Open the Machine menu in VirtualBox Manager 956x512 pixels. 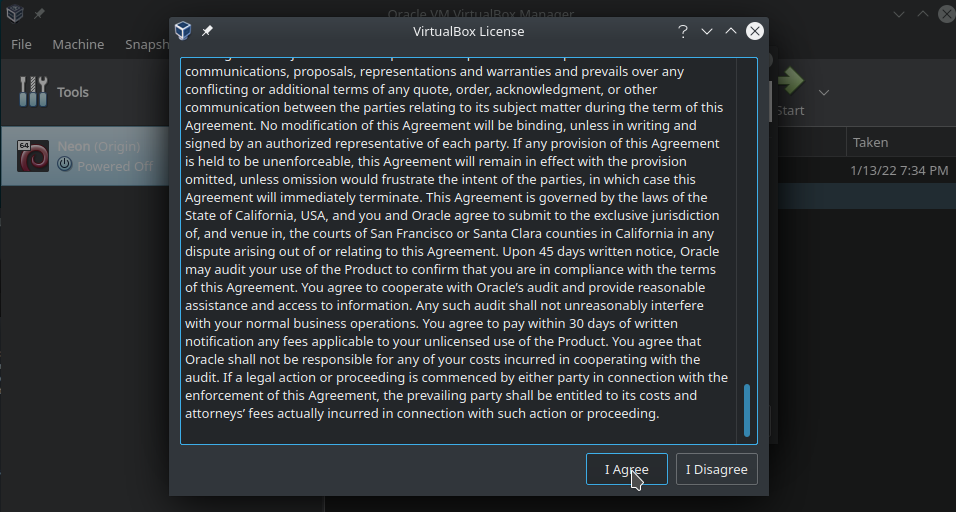click(x=78, y=44)
